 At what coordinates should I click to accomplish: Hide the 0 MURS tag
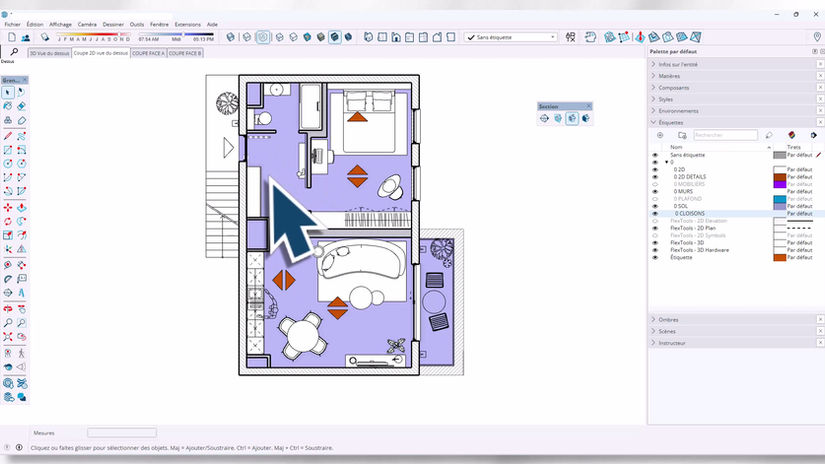point(655,191)
